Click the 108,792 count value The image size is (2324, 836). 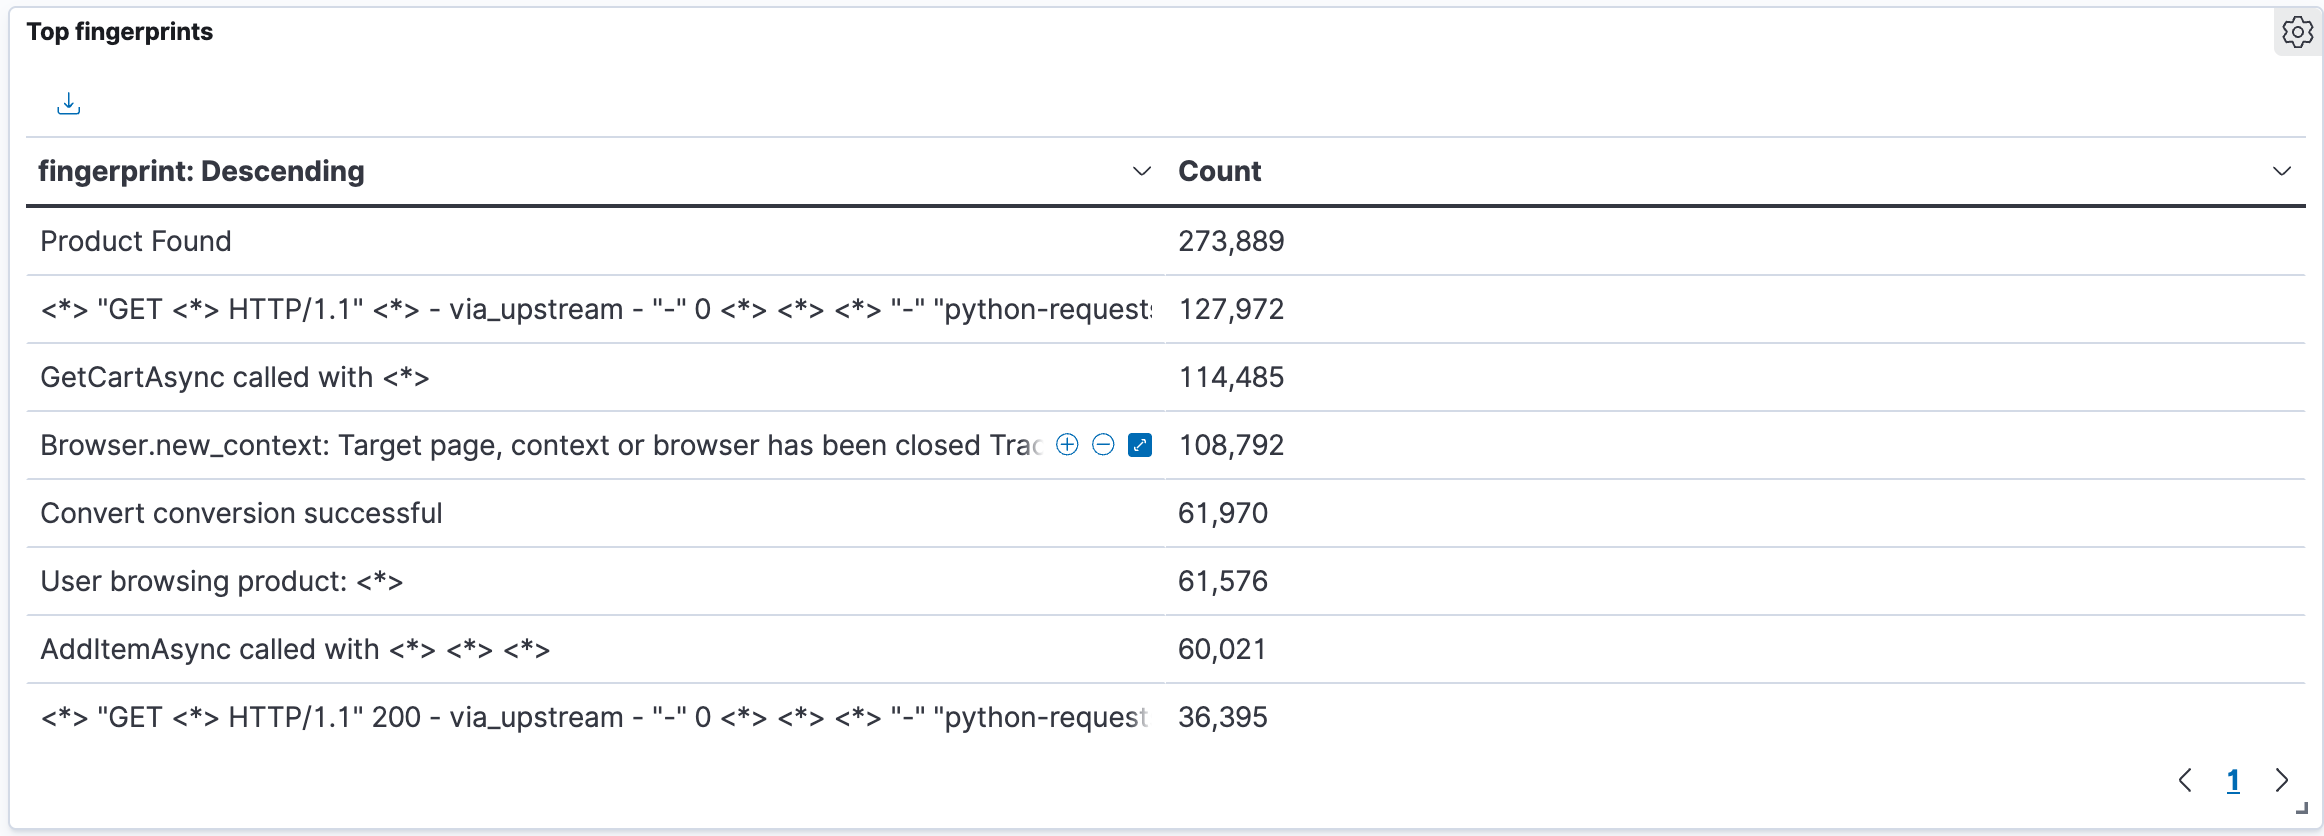click(x=1231, y=445)
